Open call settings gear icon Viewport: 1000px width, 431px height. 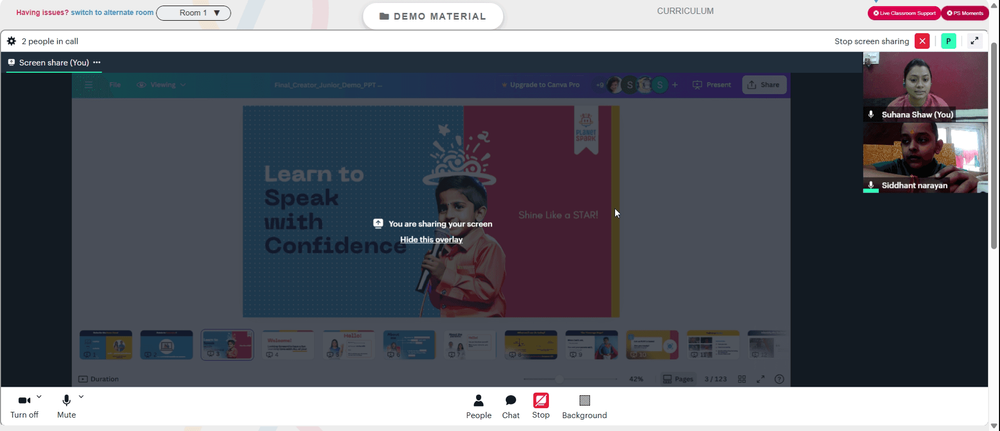point(11,41)
